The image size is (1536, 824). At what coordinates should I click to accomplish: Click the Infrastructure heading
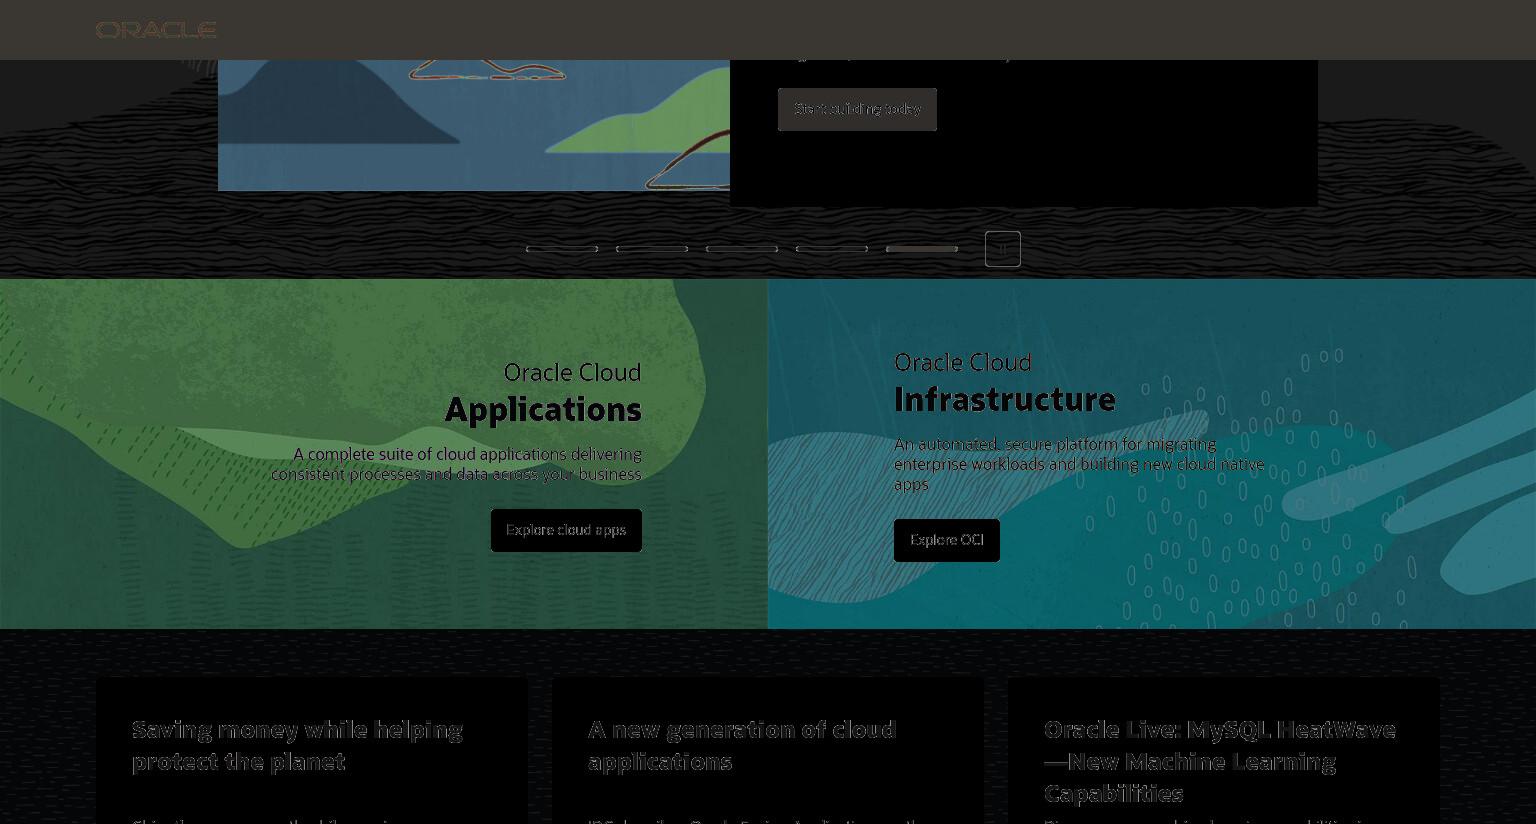pyautogui.click(x=1005, y=399)
